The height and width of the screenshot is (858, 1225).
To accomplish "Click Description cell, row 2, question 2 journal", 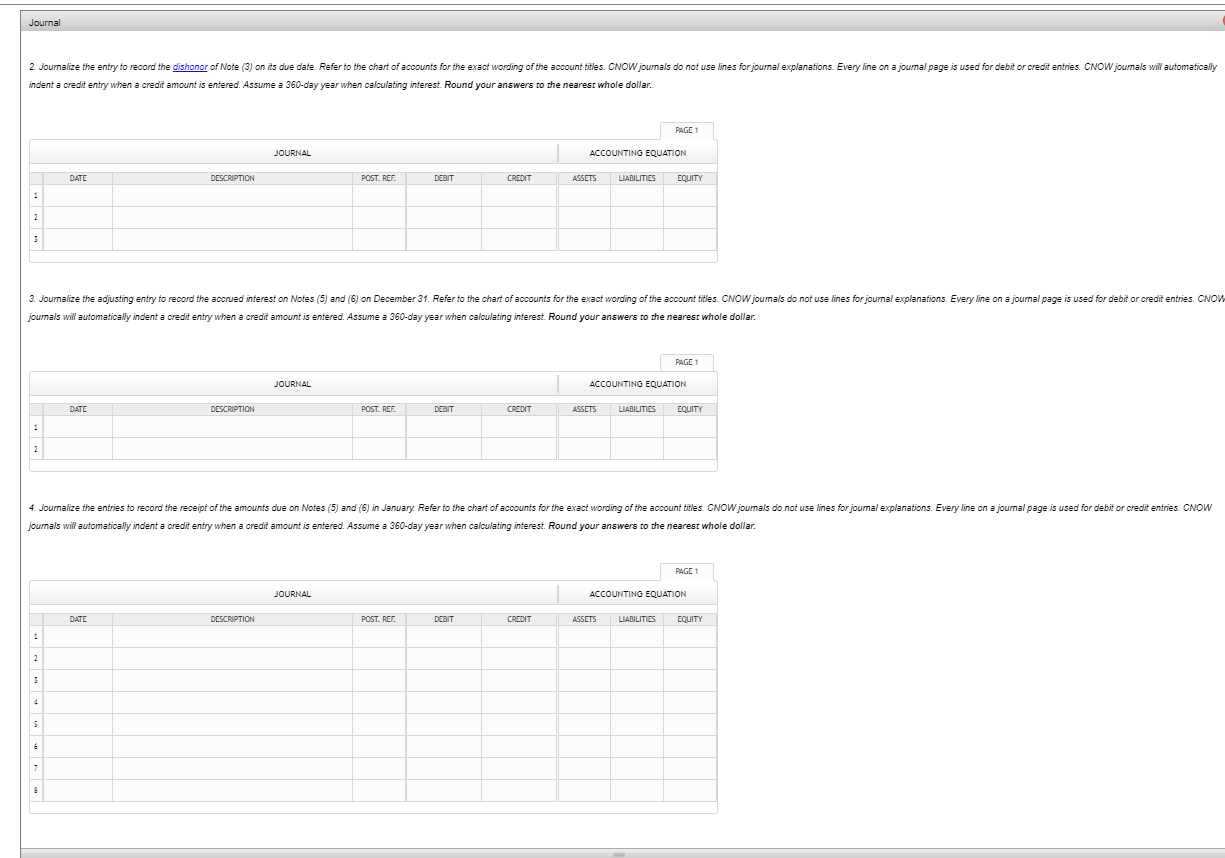I will (232, 218).
